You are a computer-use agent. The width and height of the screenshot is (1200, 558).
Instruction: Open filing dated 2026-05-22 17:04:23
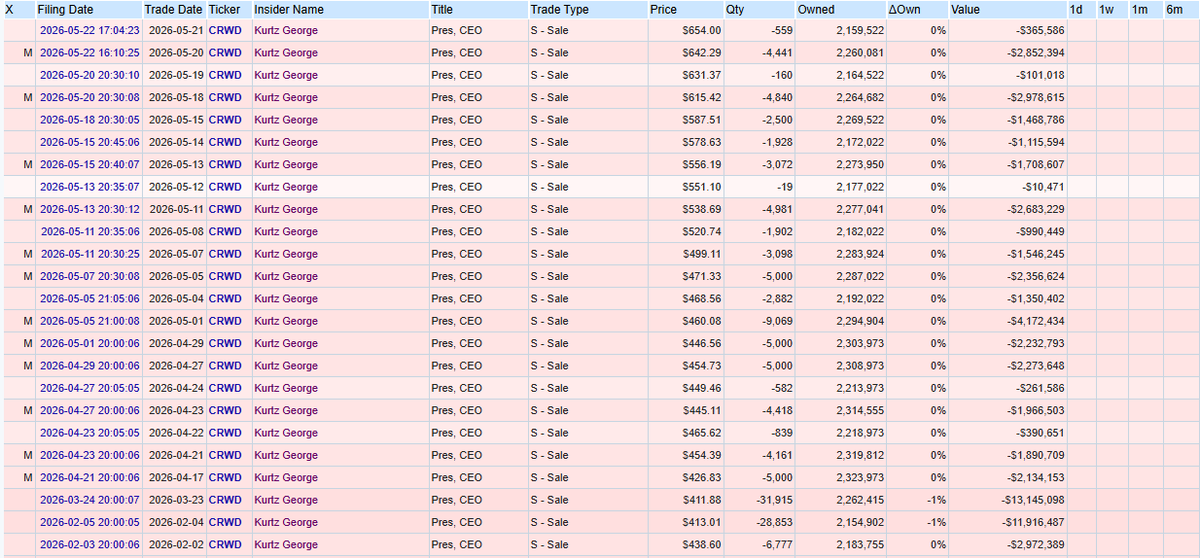tap(89, 30)
